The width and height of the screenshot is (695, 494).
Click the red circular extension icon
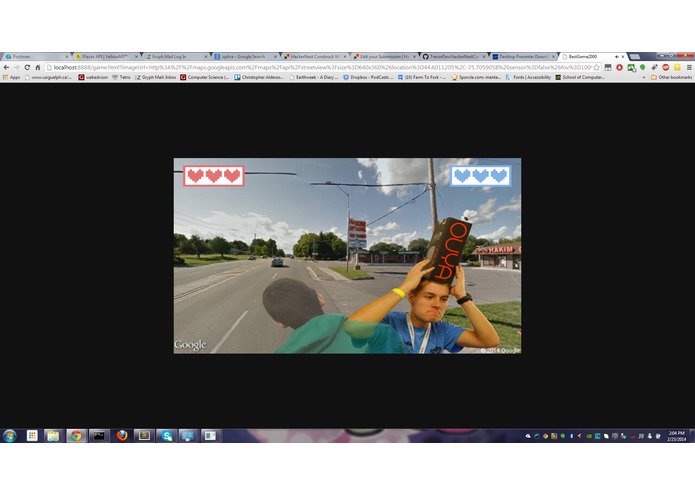pyautogui.click(x=620, y=67)
